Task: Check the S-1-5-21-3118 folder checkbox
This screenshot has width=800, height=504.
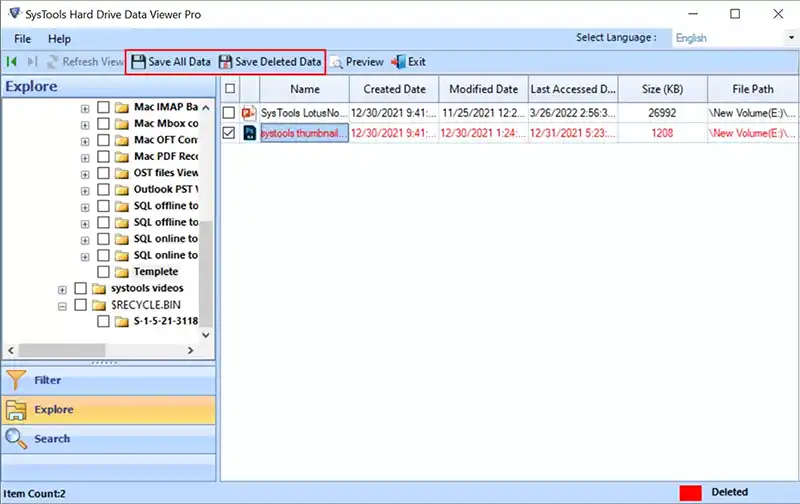Action: (104, 321)
